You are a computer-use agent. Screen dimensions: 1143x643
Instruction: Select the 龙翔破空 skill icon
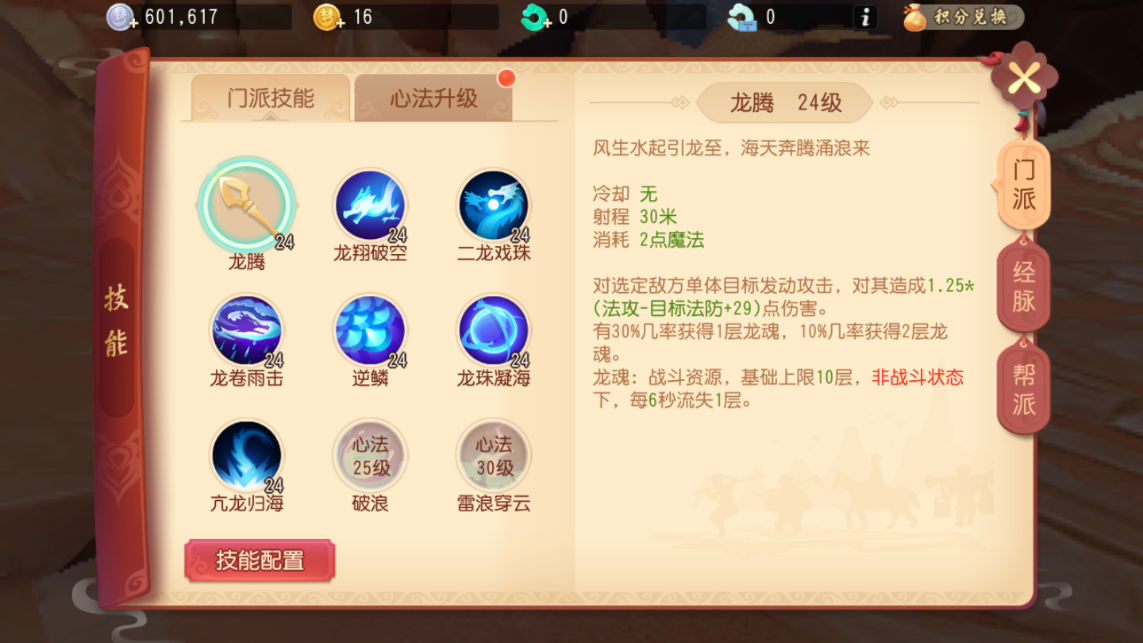coord(370,205)
